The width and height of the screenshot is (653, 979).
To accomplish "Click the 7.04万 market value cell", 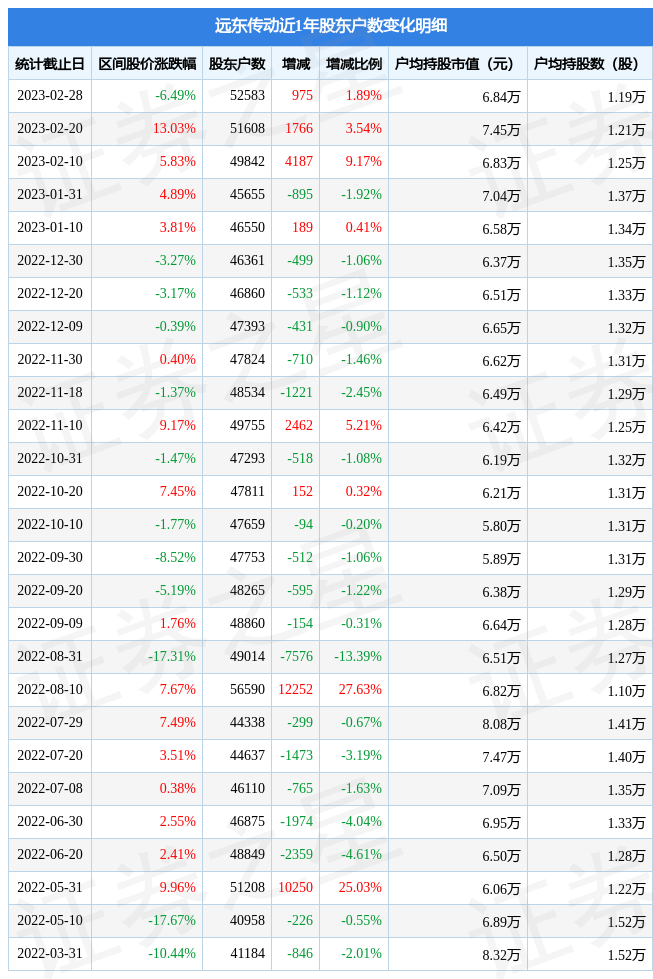I will pyautogui.click(x=501, y=196).
